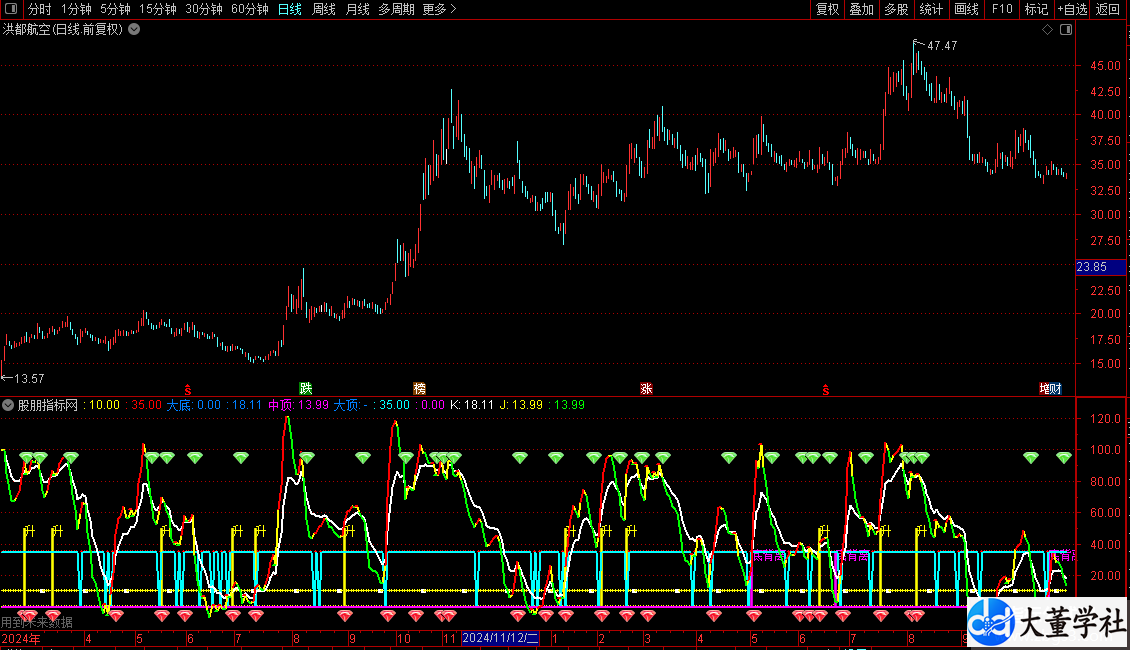Click the diamond marker icon above the chart
The image size is (1130, 650).
click(1047, 30)
